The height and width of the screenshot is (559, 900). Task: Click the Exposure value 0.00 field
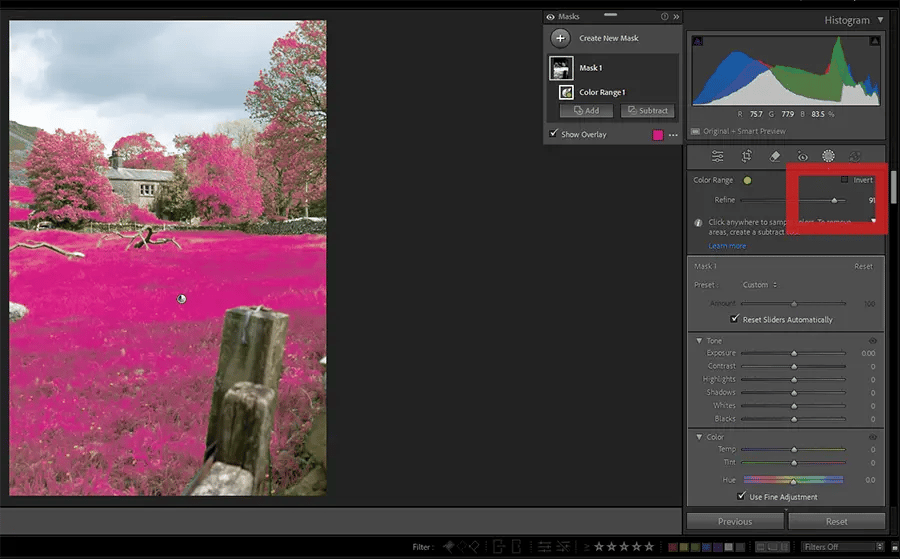tap(868, 354)
